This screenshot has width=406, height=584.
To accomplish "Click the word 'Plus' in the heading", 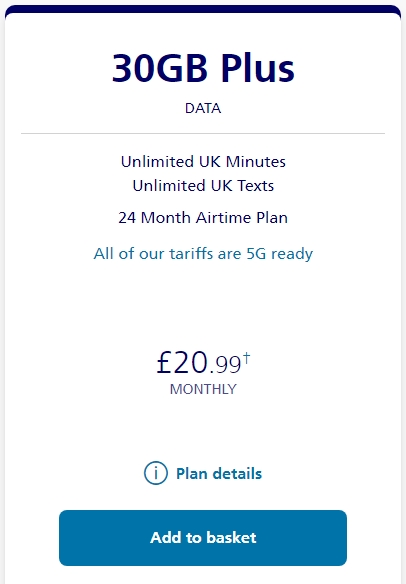I will click(x=257, y=68).
